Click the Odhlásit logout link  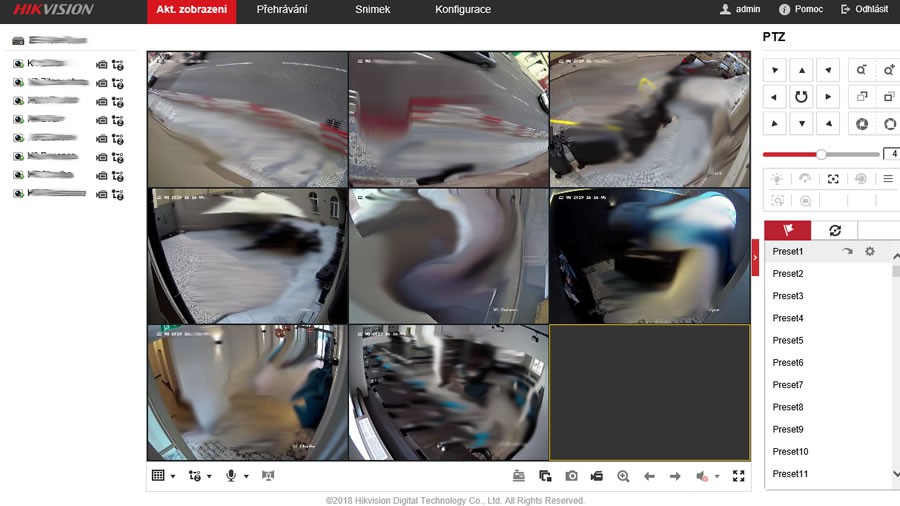point(864,10)
